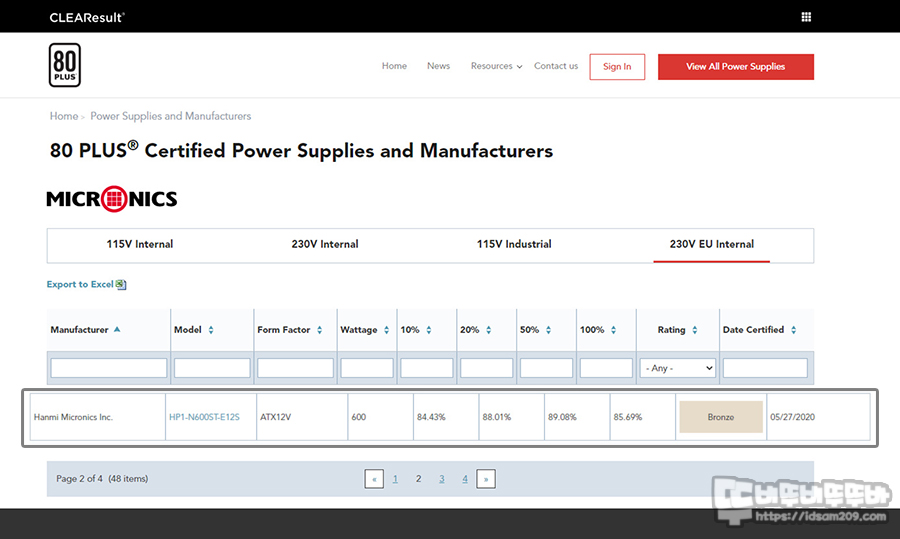Go to previous page arrow
Image resolution: width=900 pixels, height=539 pixels.
coord(374,479)
